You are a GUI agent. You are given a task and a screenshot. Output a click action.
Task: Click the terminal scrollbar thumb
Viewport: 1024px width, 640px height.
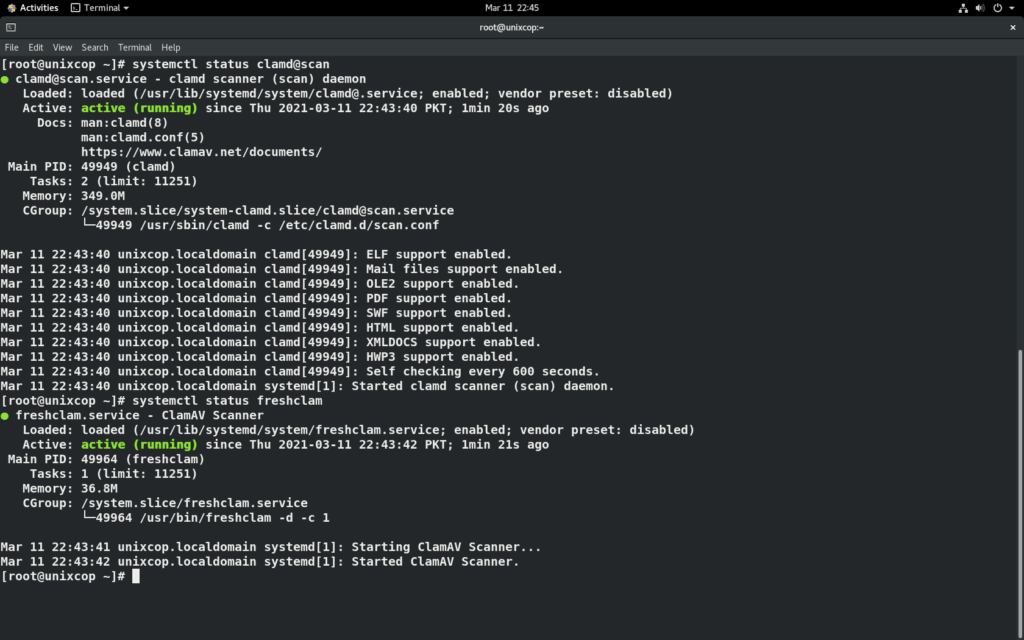tap(1020, 495)
